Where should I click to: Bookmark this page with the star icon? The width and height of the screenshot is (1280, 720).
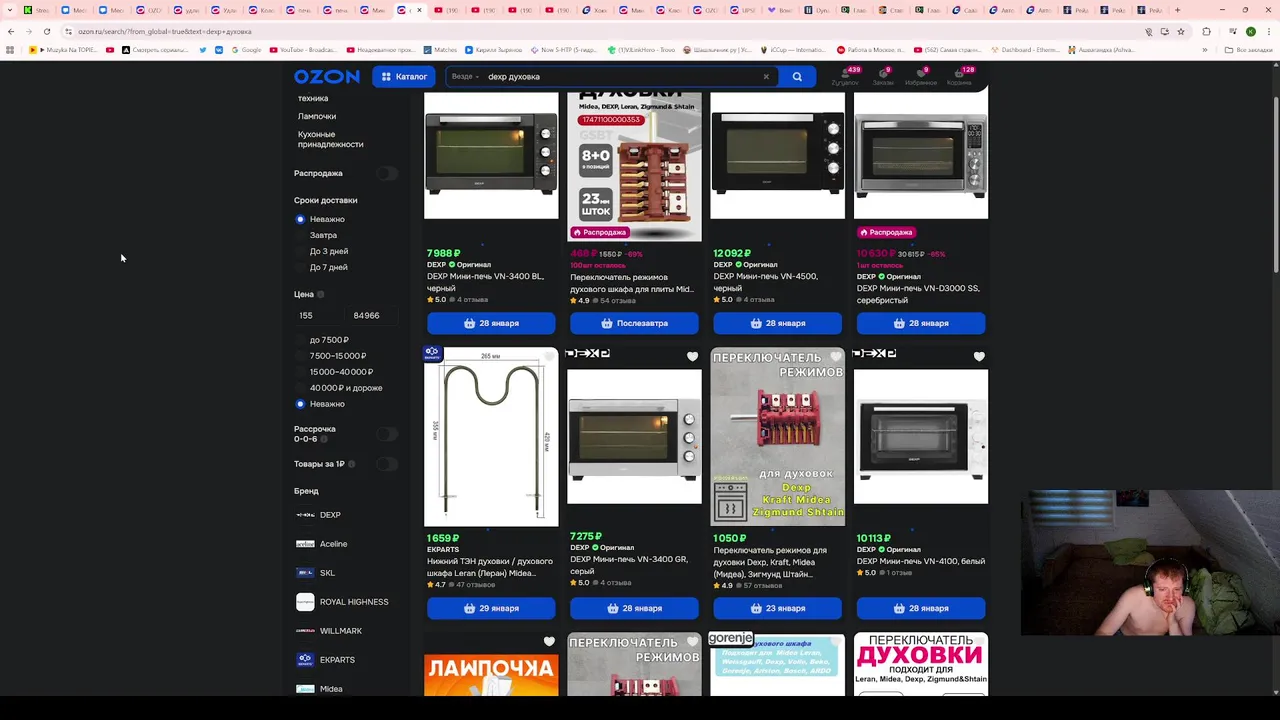click(1181, 31)
